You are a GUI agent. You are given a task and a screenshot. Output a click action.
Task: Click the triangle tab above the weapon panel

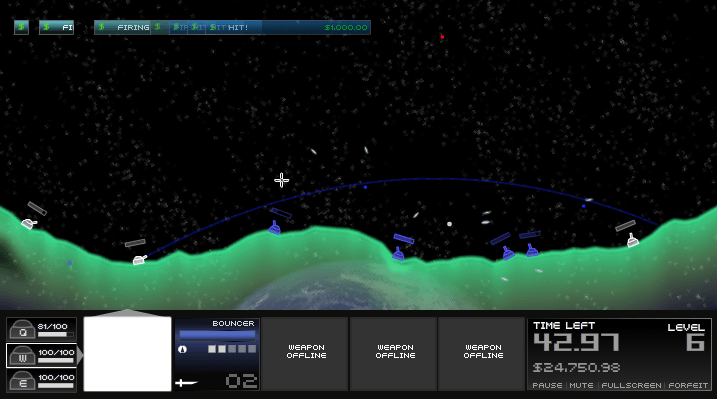(128, 313)
